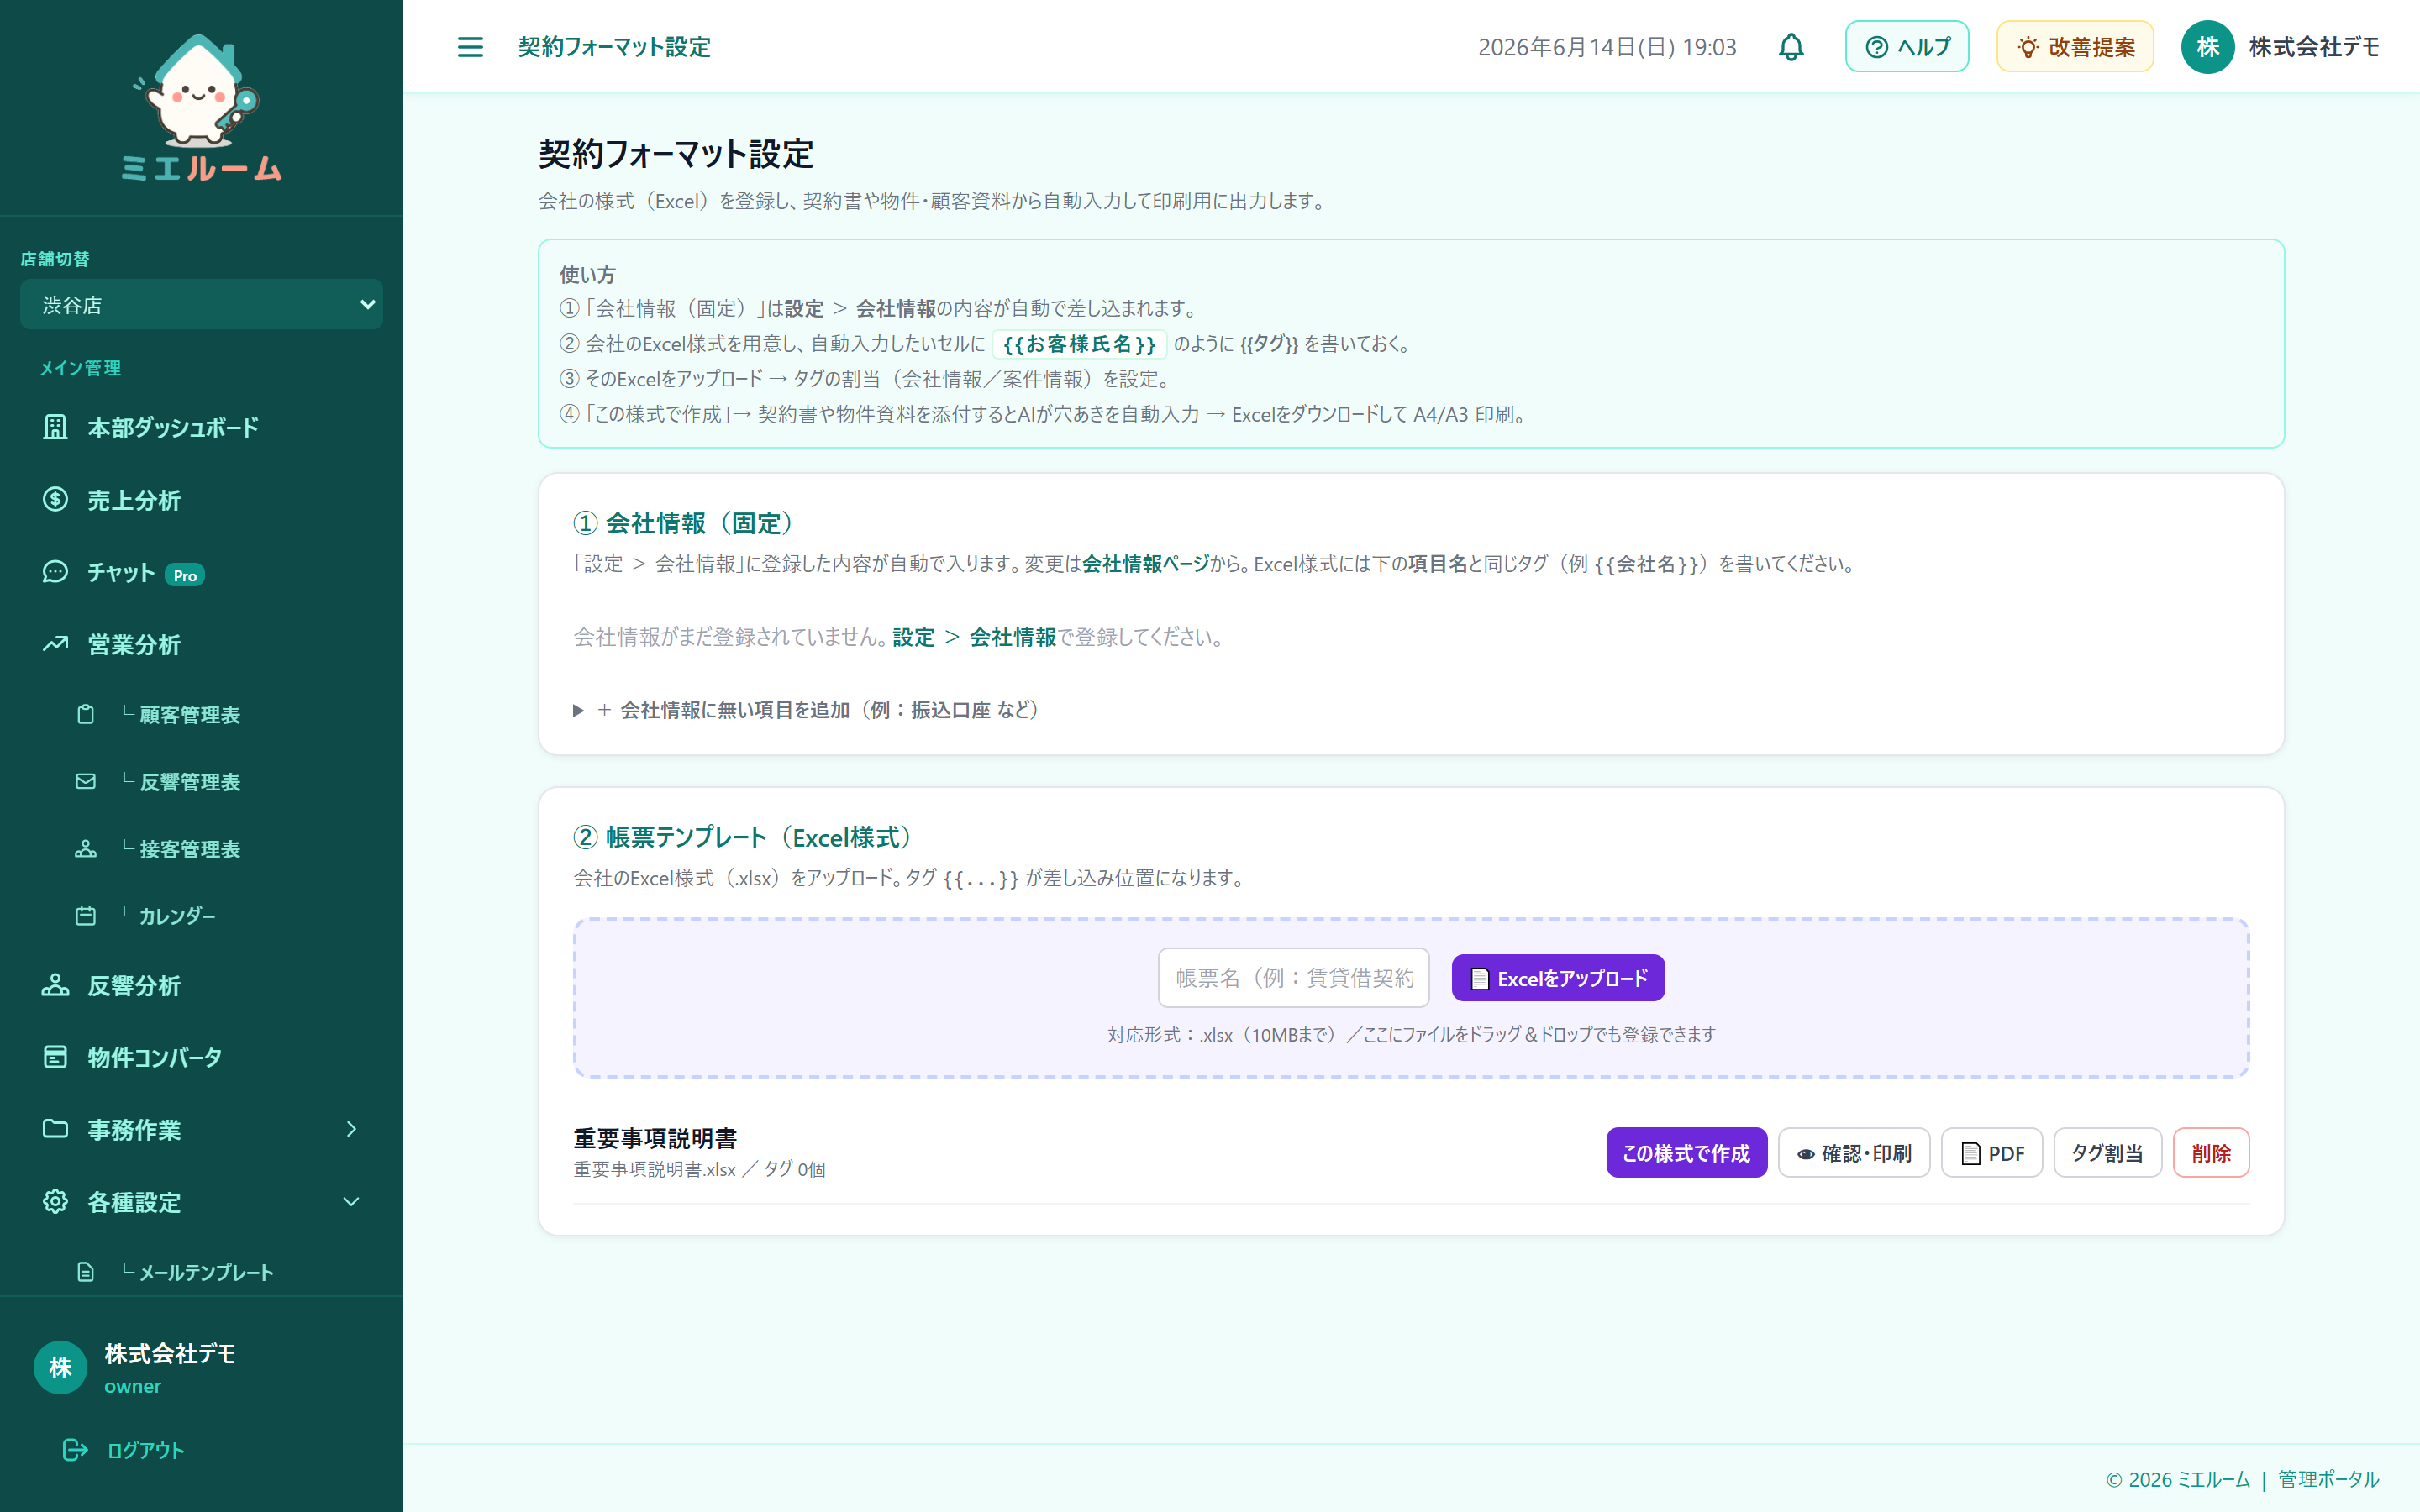Click the 管理ポータル footer link
The height and width of the screenshot is (1512, 2420).
(x=2328, y=1479)
